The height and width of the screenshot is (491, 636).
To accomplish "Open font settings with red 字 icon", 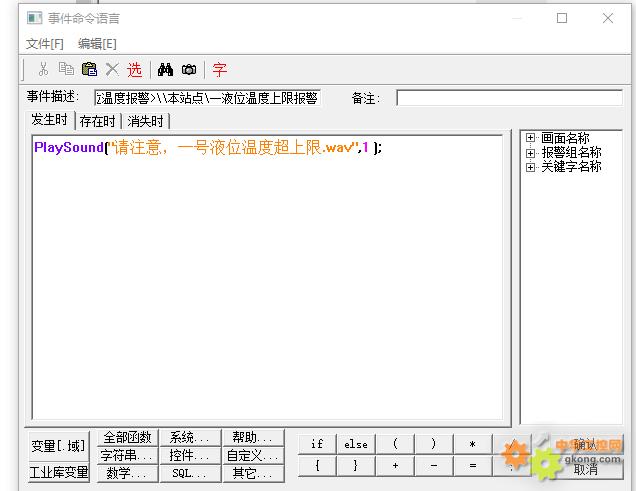I will click(219, 69).
